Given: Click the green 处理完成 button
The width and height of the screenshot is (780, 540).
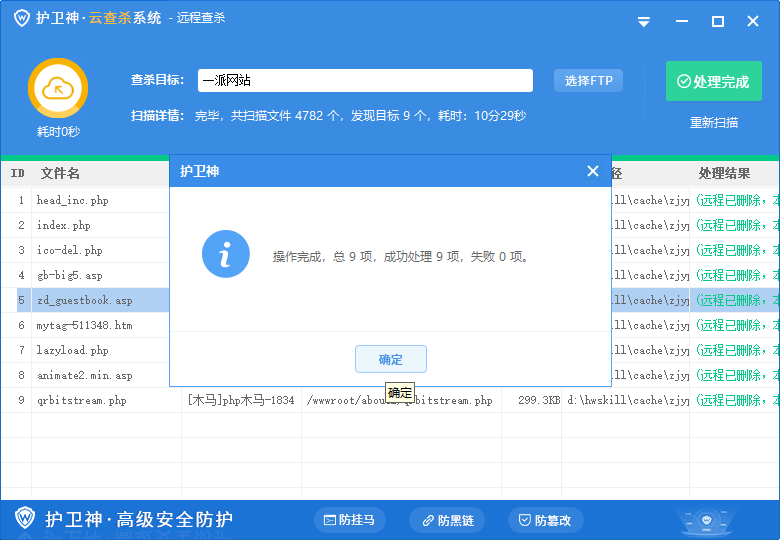Looking at the screenshot, I should pyautogui.click(x=713, y=82).
